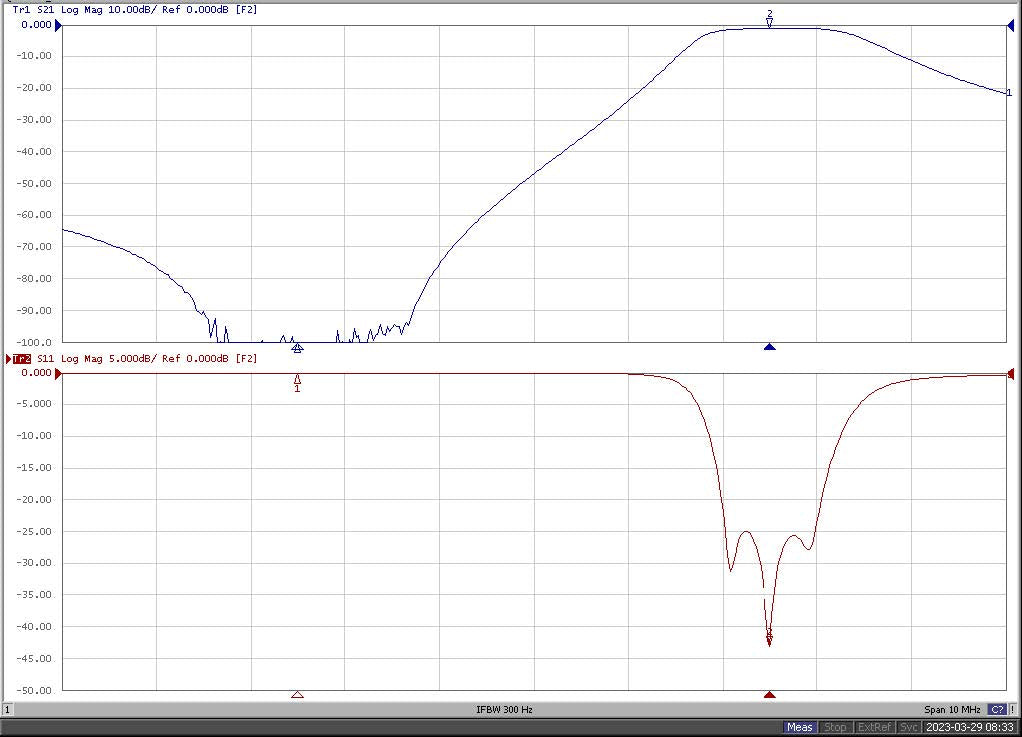
Task: Click red filled marker triangle on S11 bottom axis
Action: click(769, 695)
